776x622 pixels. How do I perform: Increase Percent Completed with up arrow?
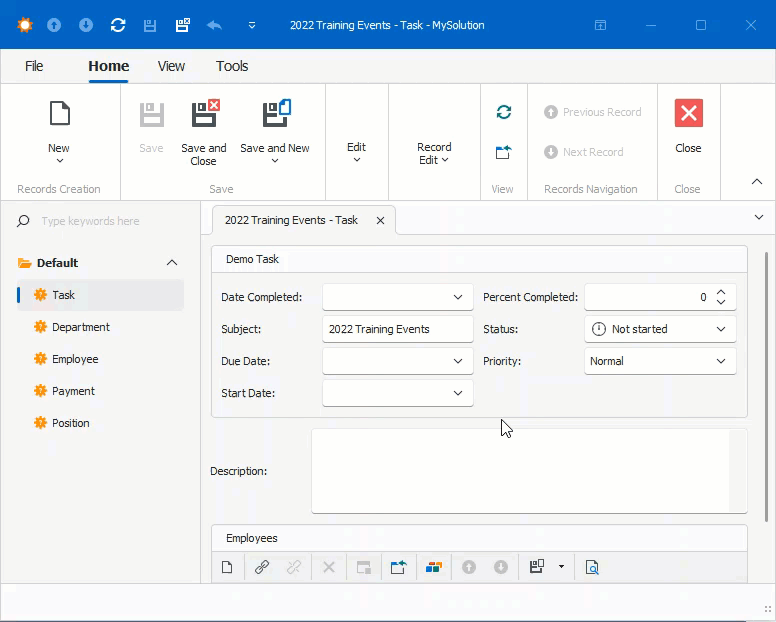721,292
